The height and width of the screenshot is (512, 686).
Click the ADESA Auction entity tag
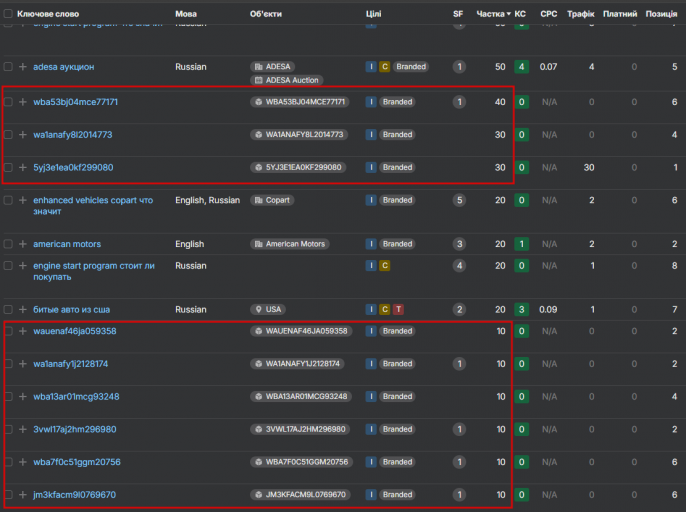(287, 80)
